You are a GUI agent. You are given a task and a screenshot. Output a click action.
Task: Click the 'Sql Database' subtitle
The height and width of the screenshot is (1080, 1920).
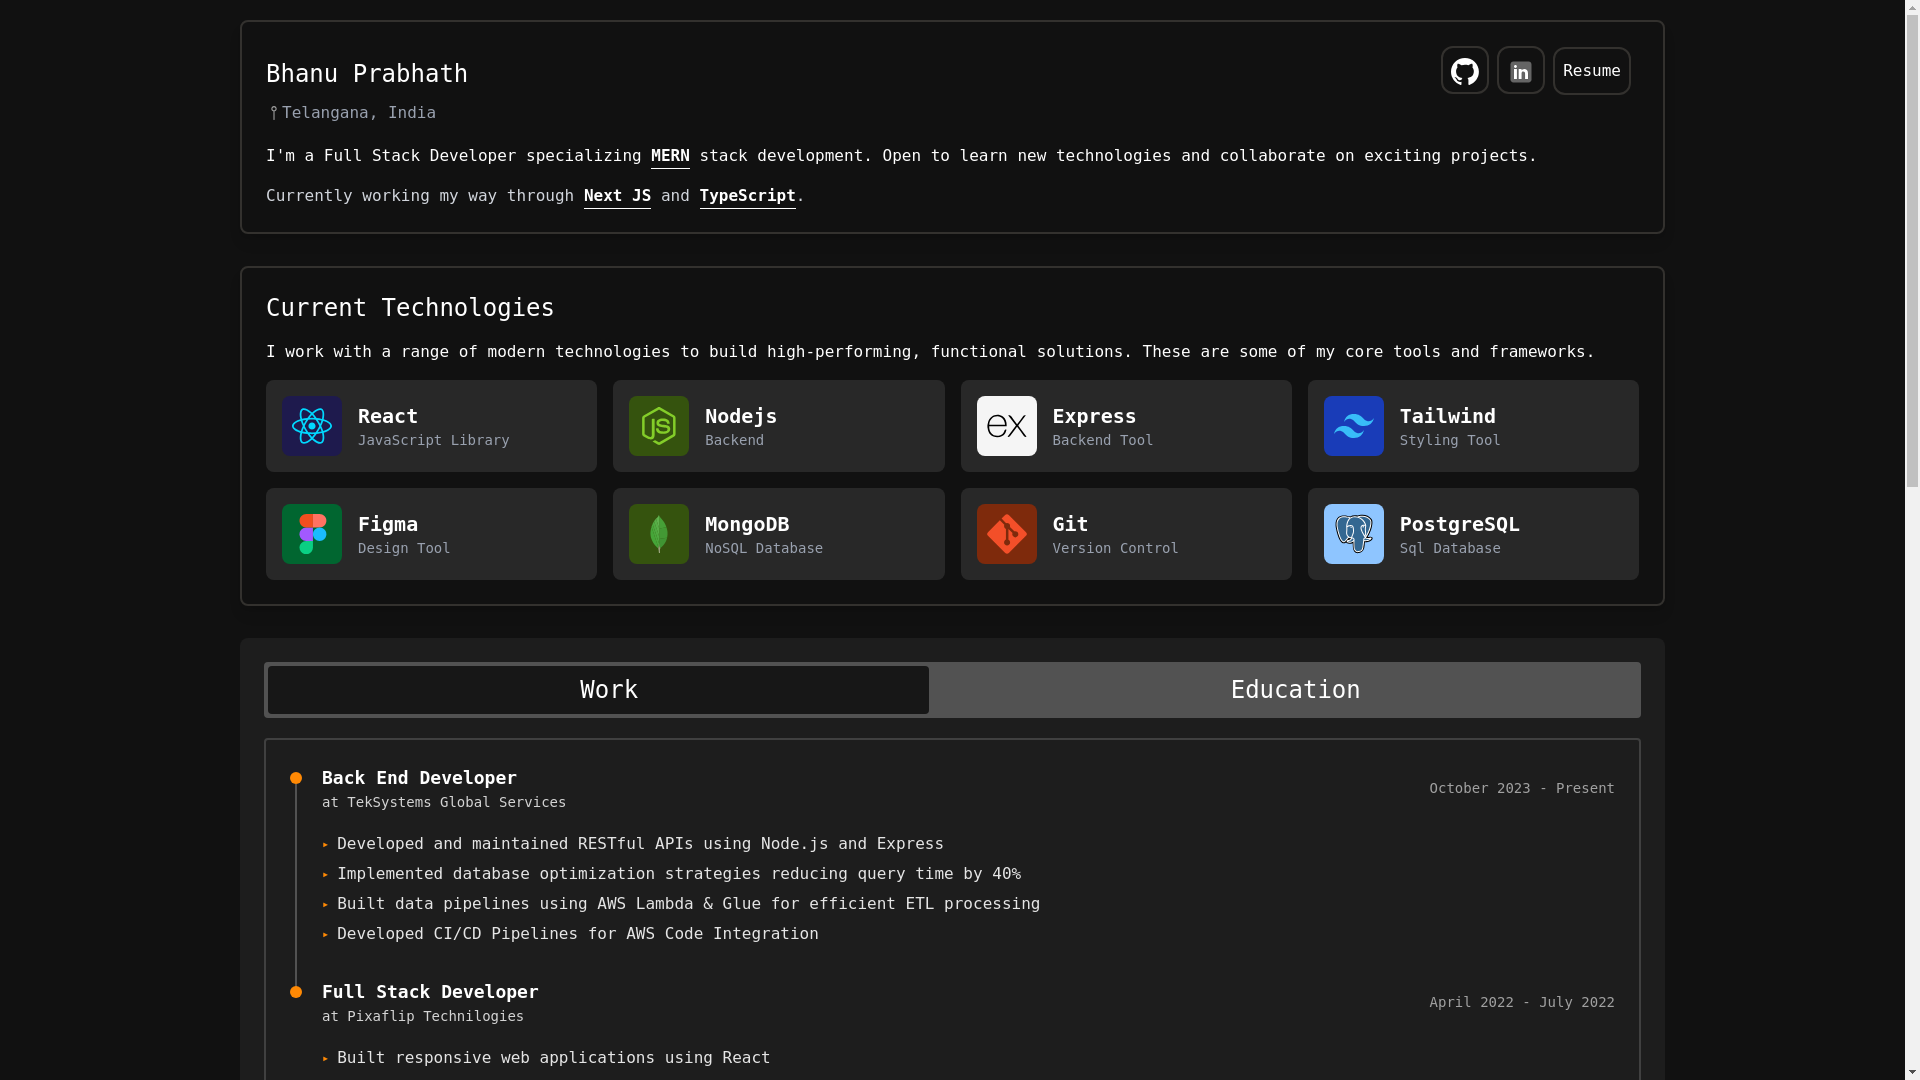(x=1449, y=548)
